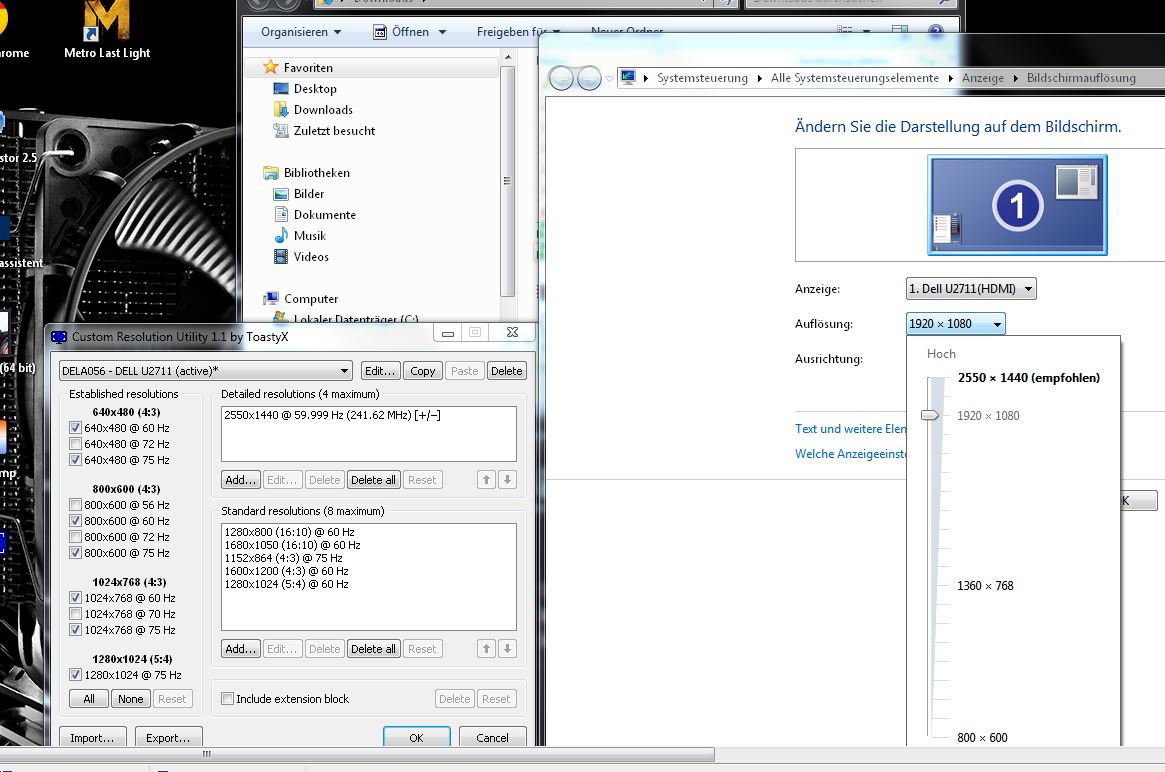Click the Edit... button next to monitor dropdown
Screen dimensions: 1165x772
pos(381,371)
